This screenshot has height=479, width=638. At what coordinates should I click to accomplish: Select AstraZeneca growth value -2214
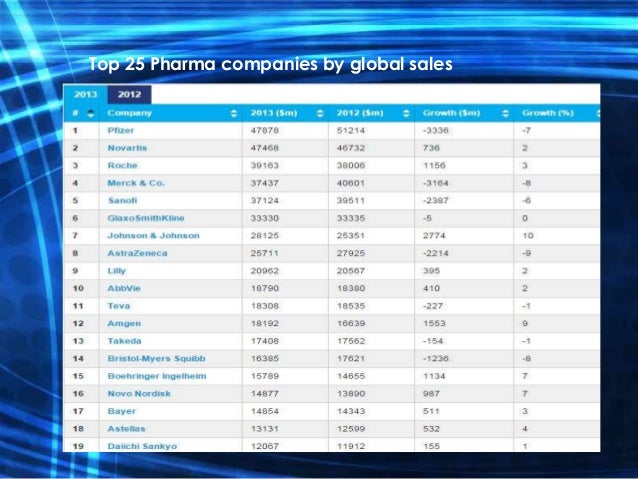click(x=435, y=253)
